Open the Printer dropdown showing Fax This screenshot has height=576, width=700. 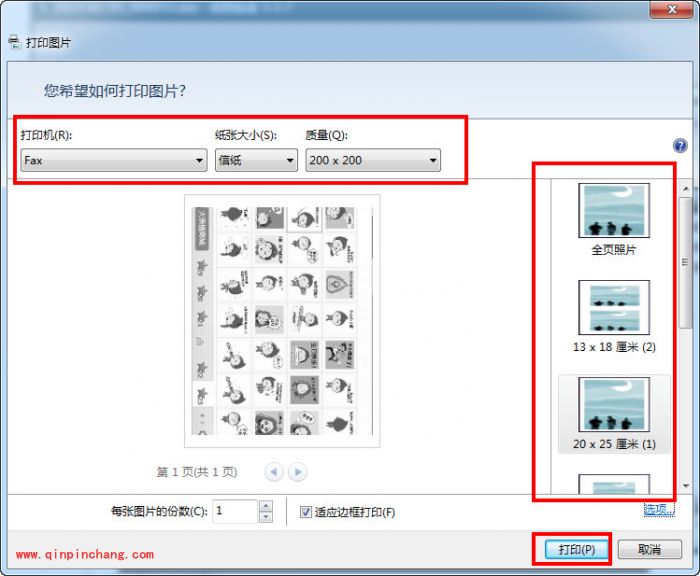[x=114, y=160]
